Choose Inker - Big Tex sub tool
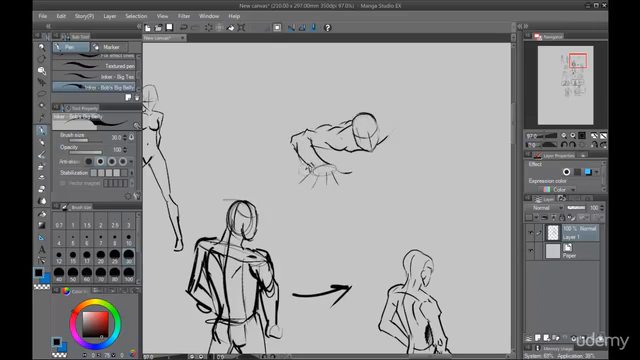 pyautogui.click(x=94, y=77)
